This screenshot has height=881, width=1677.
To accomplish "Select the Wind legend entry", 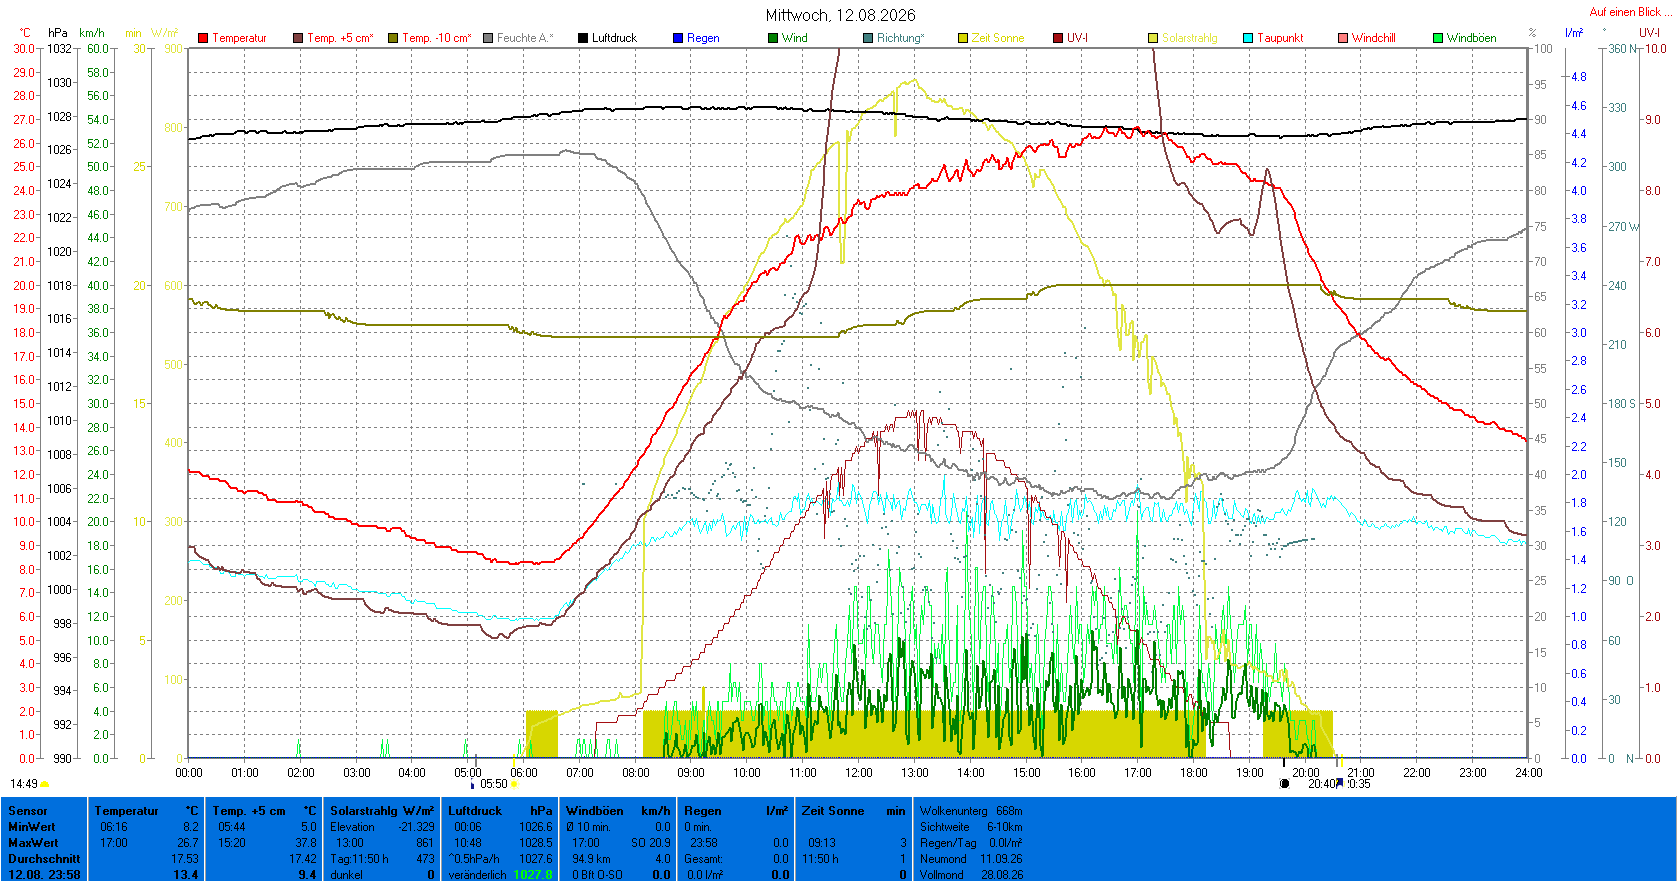I will click(x=788, y=38).
